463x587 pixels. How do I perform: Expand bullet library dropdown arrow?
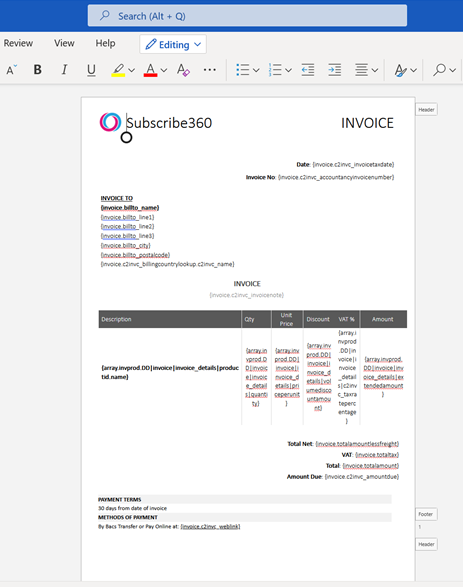tap(256, 70)
